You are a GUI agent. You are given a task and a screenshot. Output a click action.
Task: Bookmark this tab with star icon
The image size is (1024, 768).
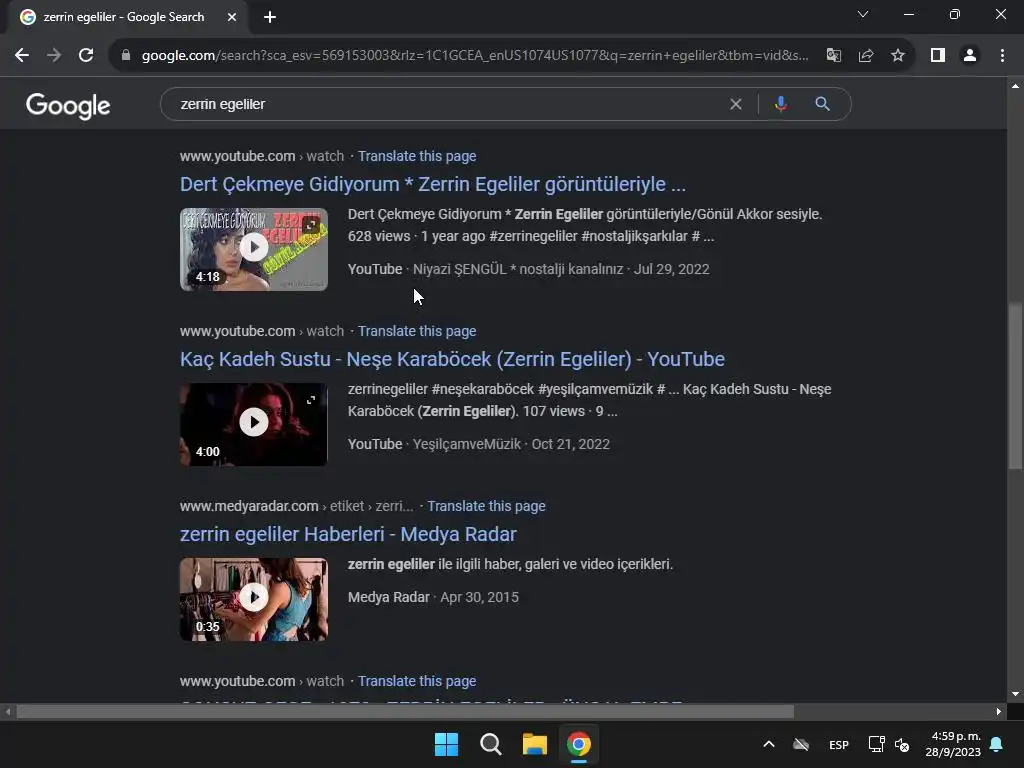pos(898,56)
